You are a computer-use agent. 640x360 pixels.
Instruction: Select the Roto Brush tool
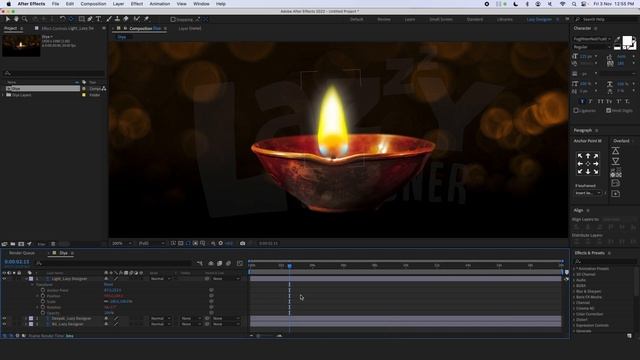coord(136,19)
